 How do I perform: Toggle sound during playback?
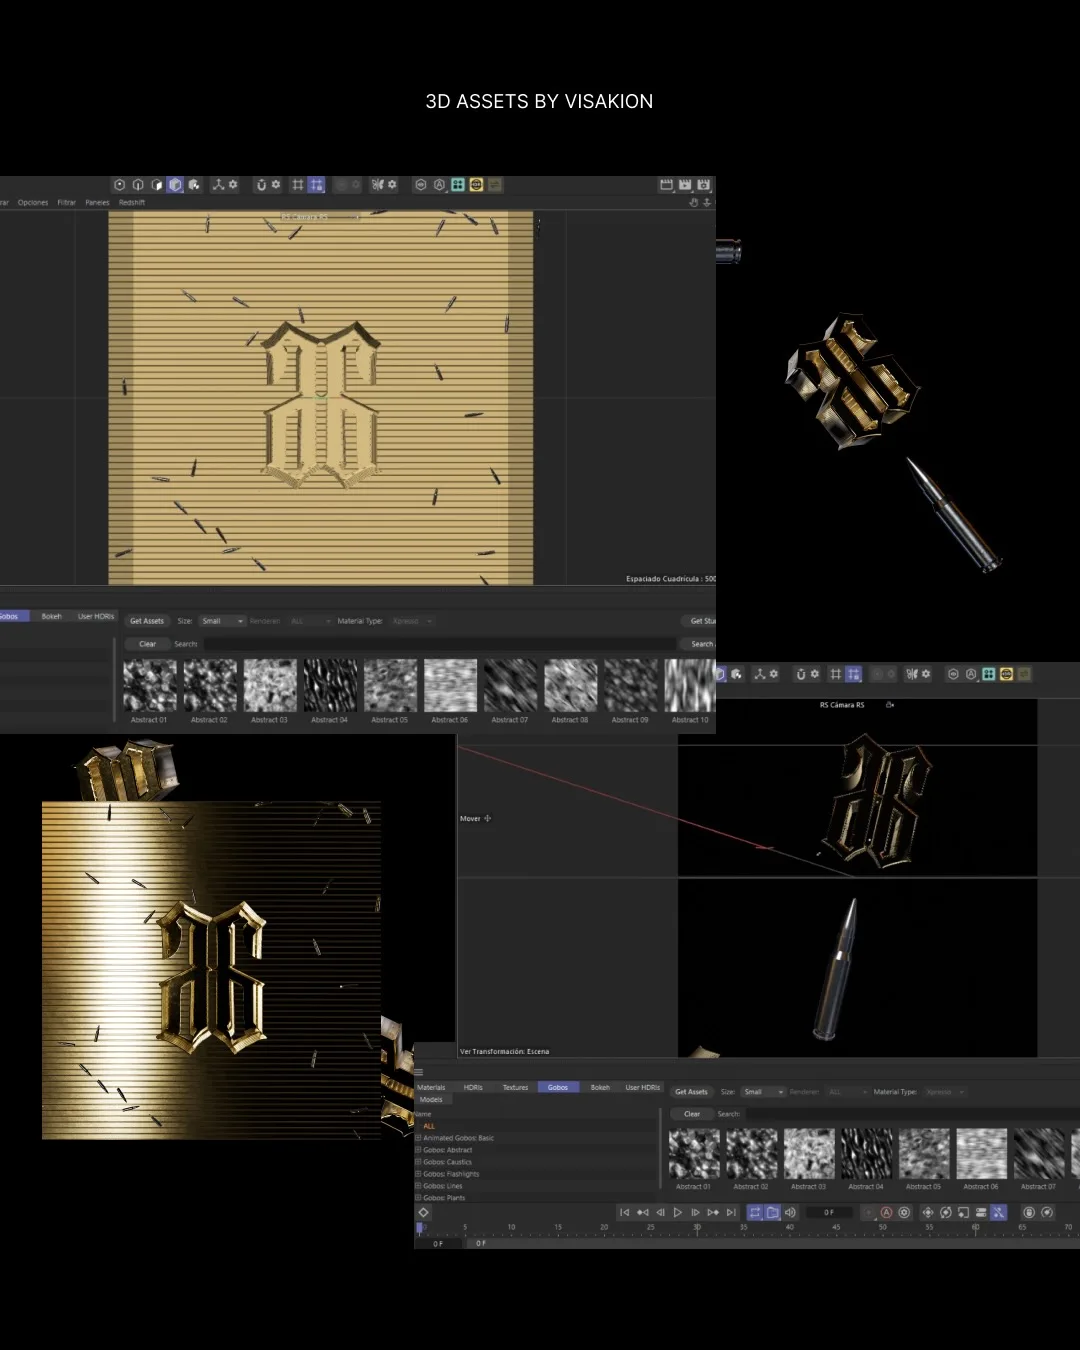(x=790, y=1212)
